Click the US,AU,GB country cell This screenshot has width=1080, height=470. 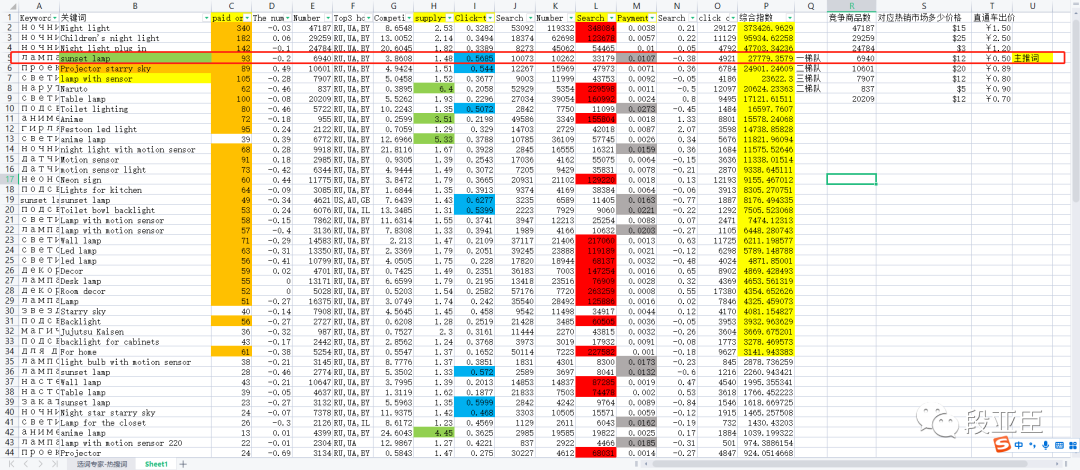(353, 200)
